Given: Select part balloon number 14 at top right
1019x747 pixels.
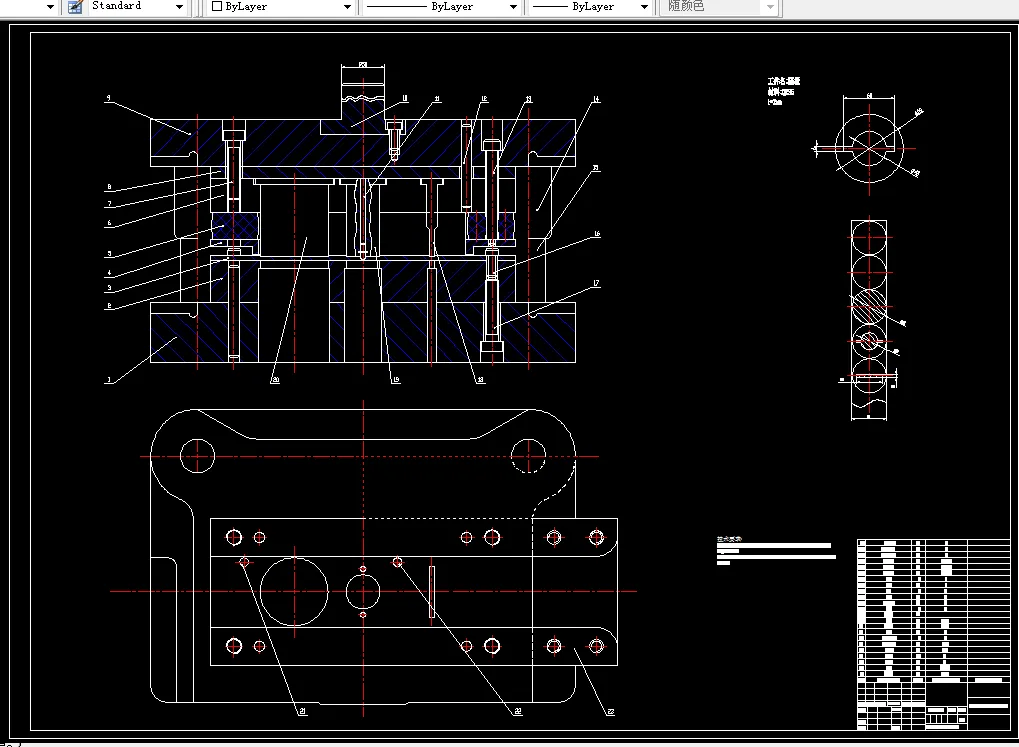Looking at the screenshot, I should [596, 99].
